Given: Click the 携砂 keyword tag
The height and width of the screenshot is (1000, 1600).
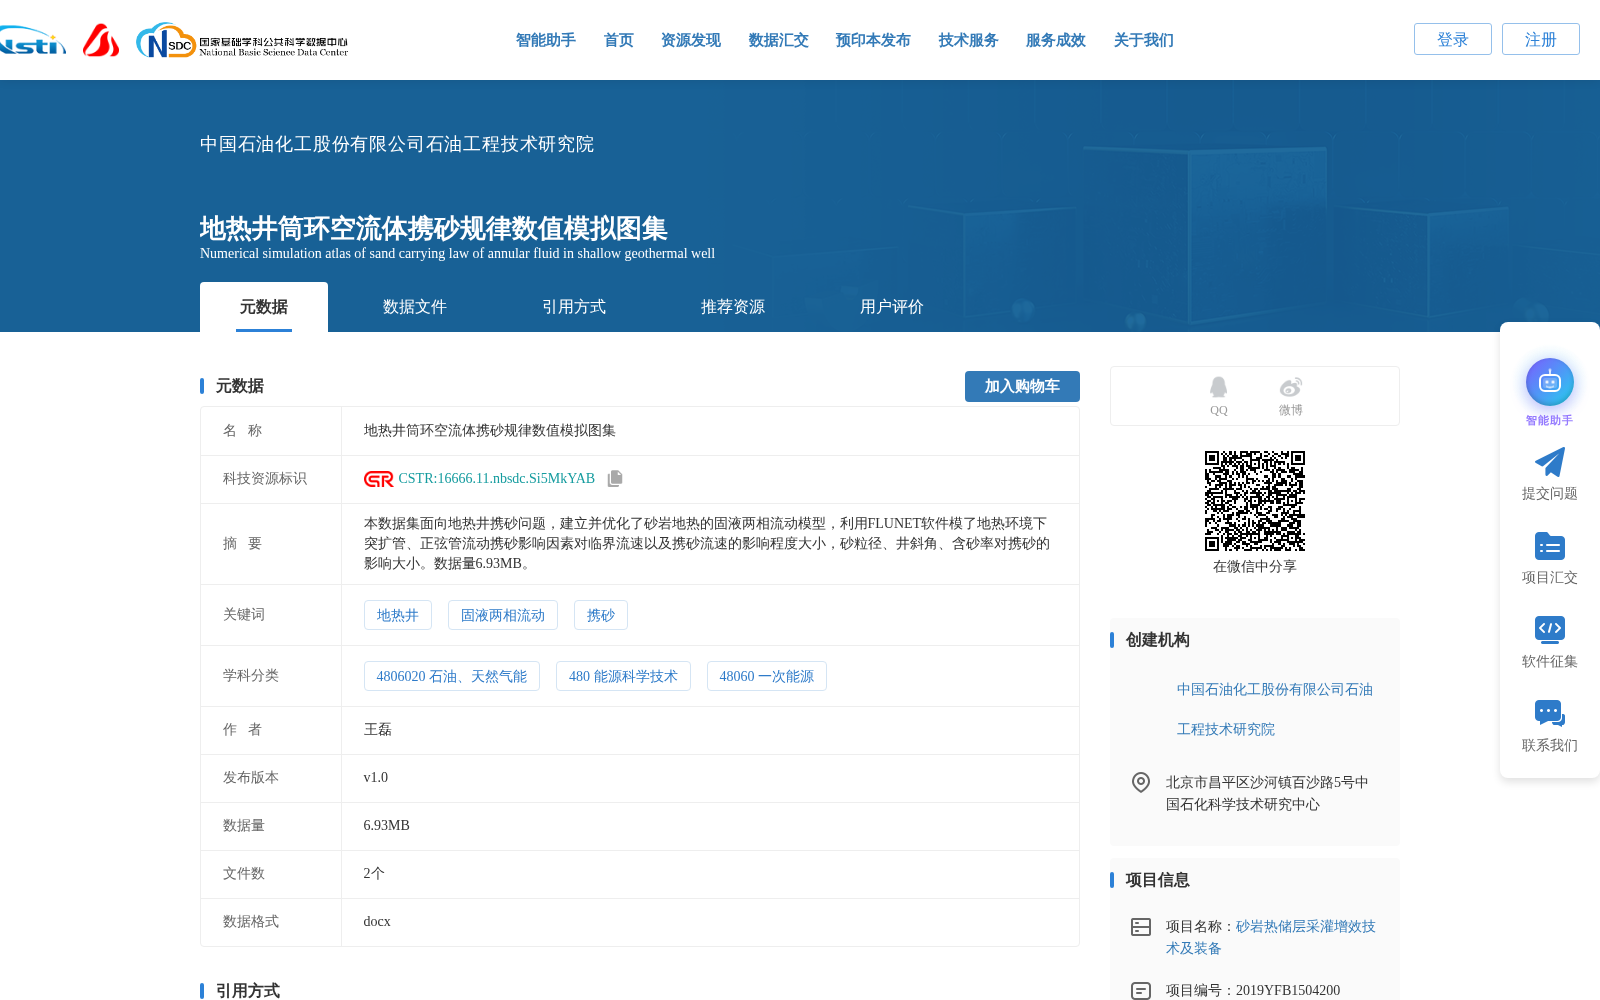Looking at the screenshot, I should pos(600,615).
